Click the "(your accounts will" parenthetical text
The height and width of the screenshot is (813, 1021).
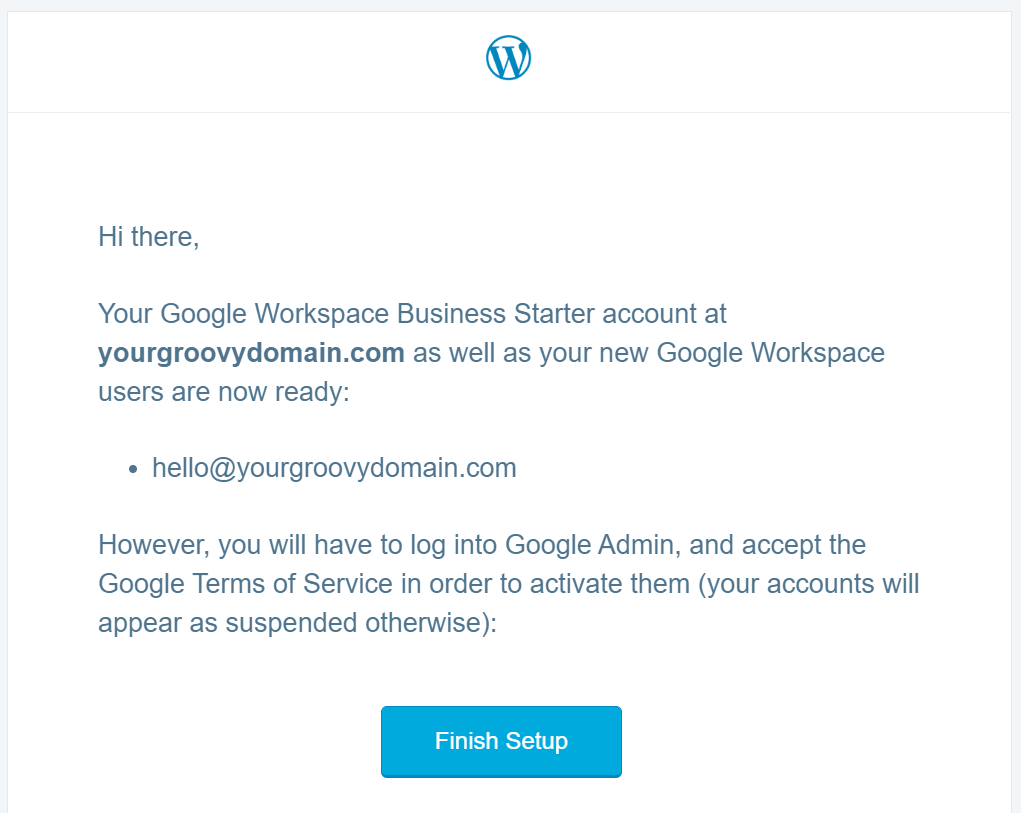811,583
